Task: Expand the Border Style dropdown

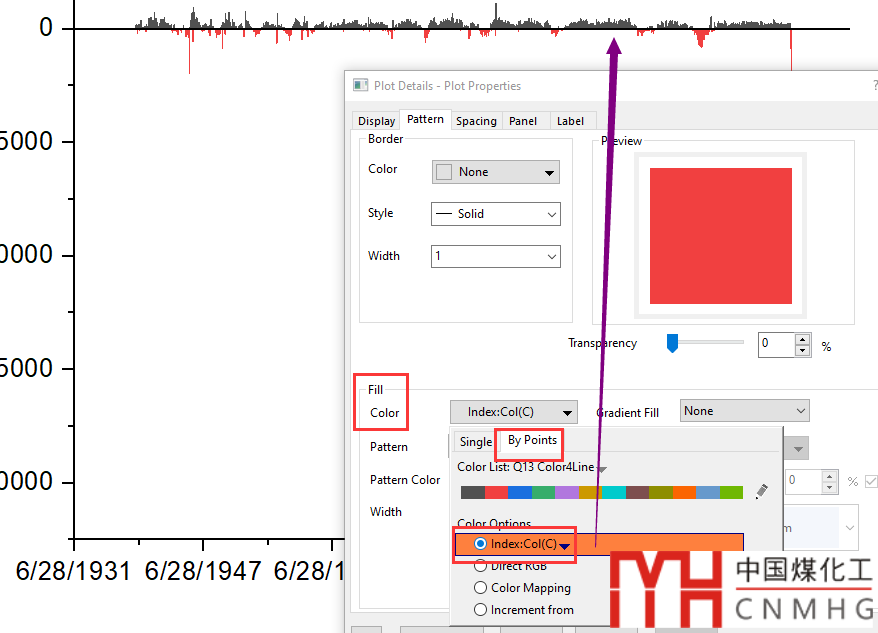Action: (495, 214)
